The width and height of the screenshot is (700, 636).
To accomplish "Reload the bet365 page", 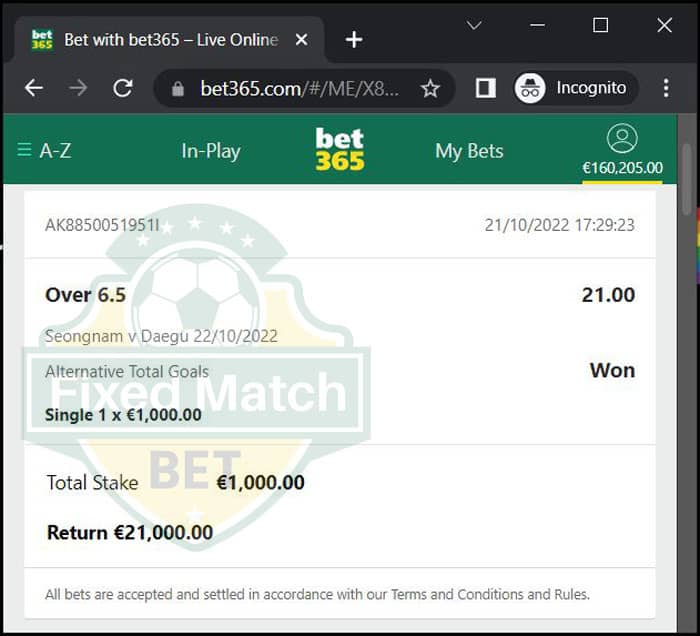I will point(123,88).
